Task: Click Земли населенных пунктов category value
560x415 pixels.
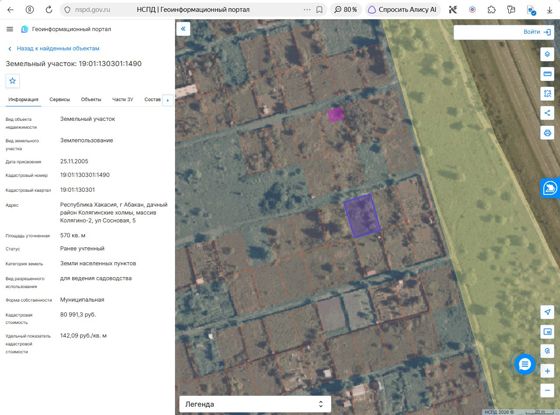Action: pos(98,263)
